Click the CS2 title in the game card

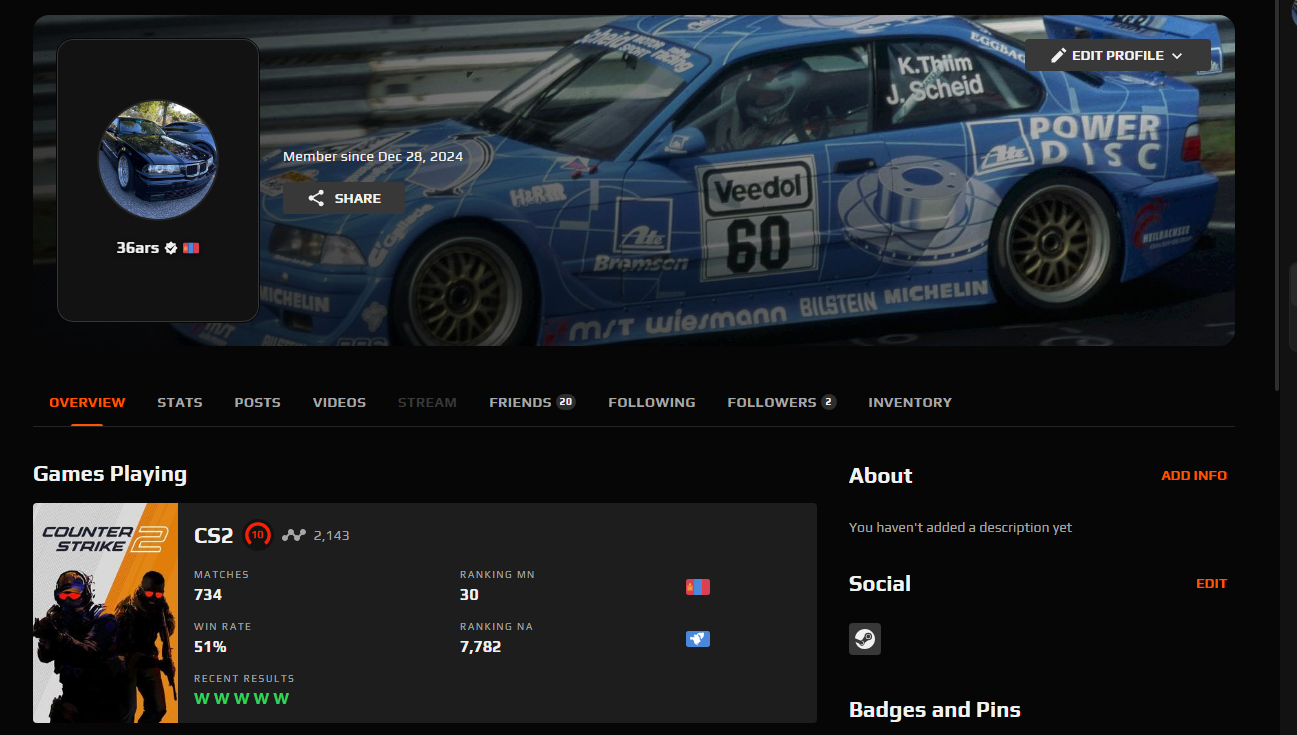(213, 536)
